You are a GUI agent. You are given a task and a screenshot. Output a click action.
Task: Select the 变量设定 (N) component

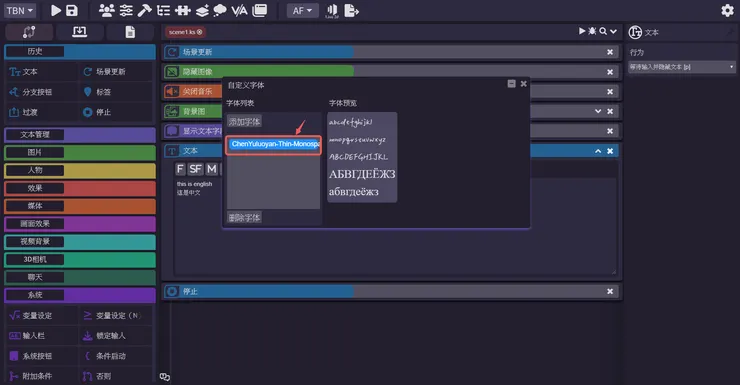point(116,316)
